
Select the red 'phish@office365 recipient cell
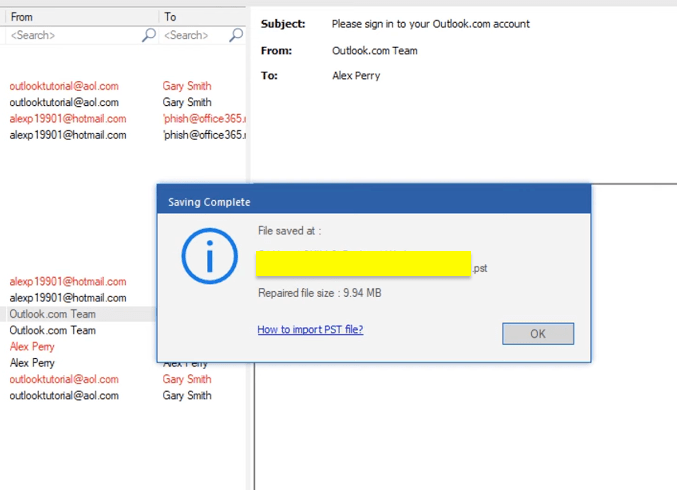click(x=204, y=119)
